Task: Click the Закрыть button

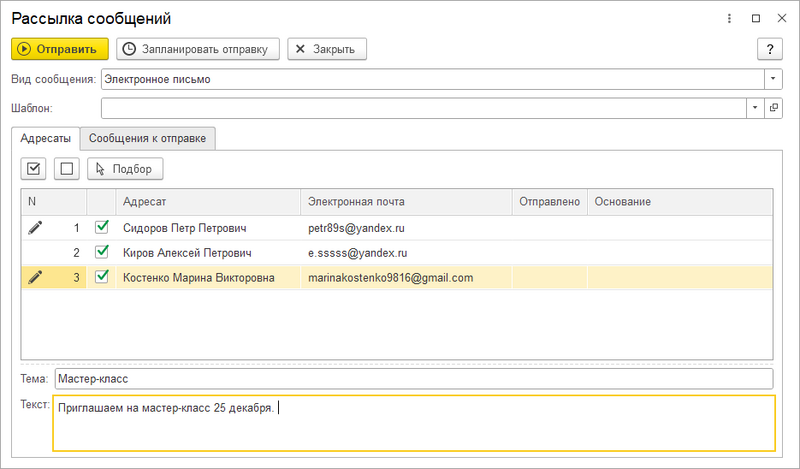Action: pos(327,49)
